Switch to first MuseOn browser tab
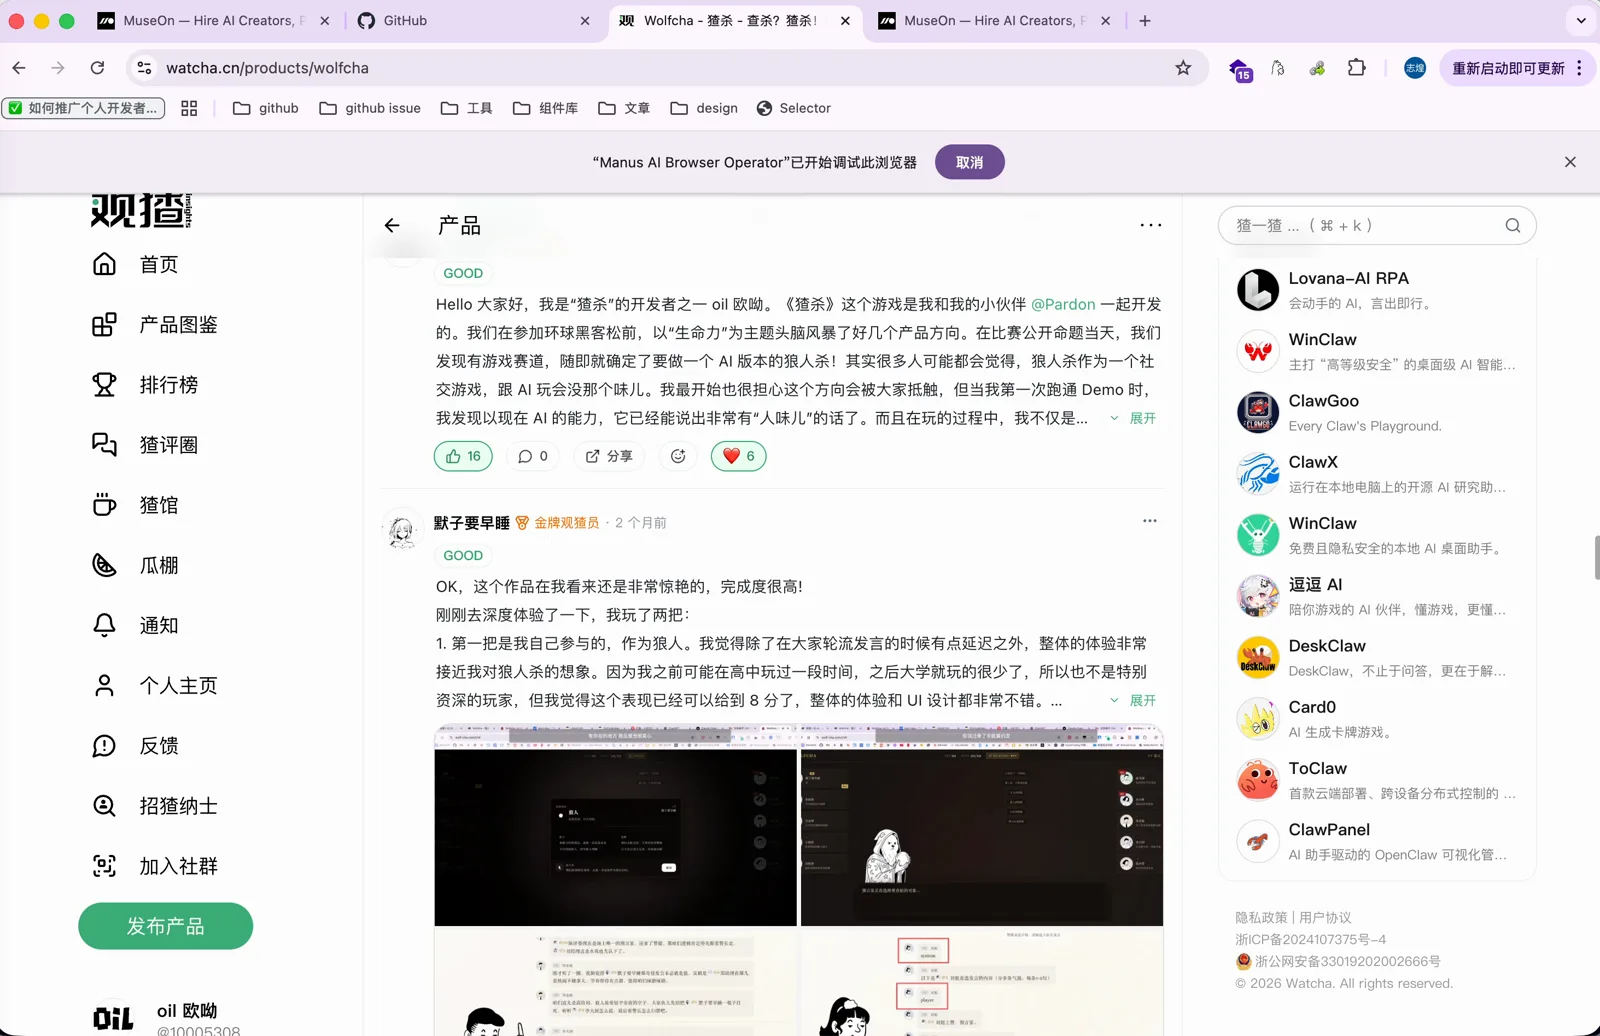Image resolution: width=1600 pixels, height=1036 pixels. click(214, 20)
